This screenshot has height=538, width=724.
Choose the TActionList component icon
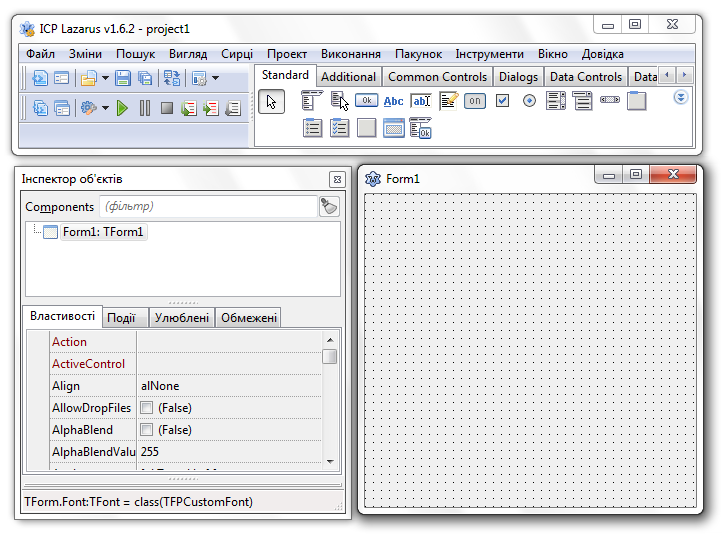(421, 128)
